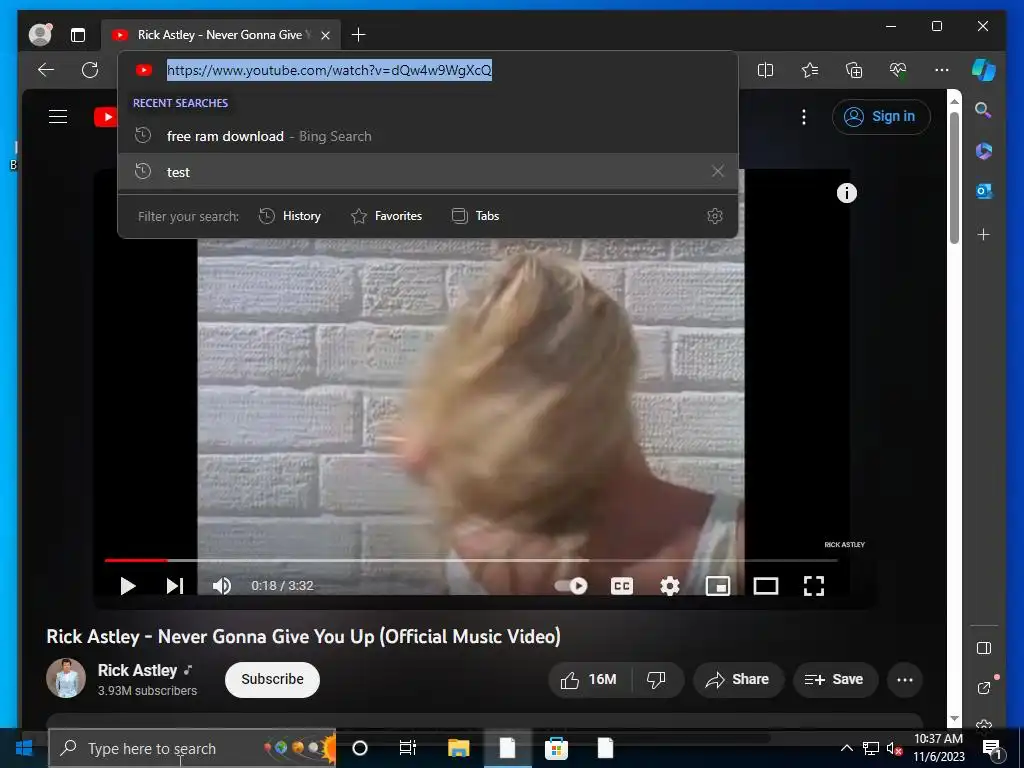Enter fullscreen video mode

[814, 586]
